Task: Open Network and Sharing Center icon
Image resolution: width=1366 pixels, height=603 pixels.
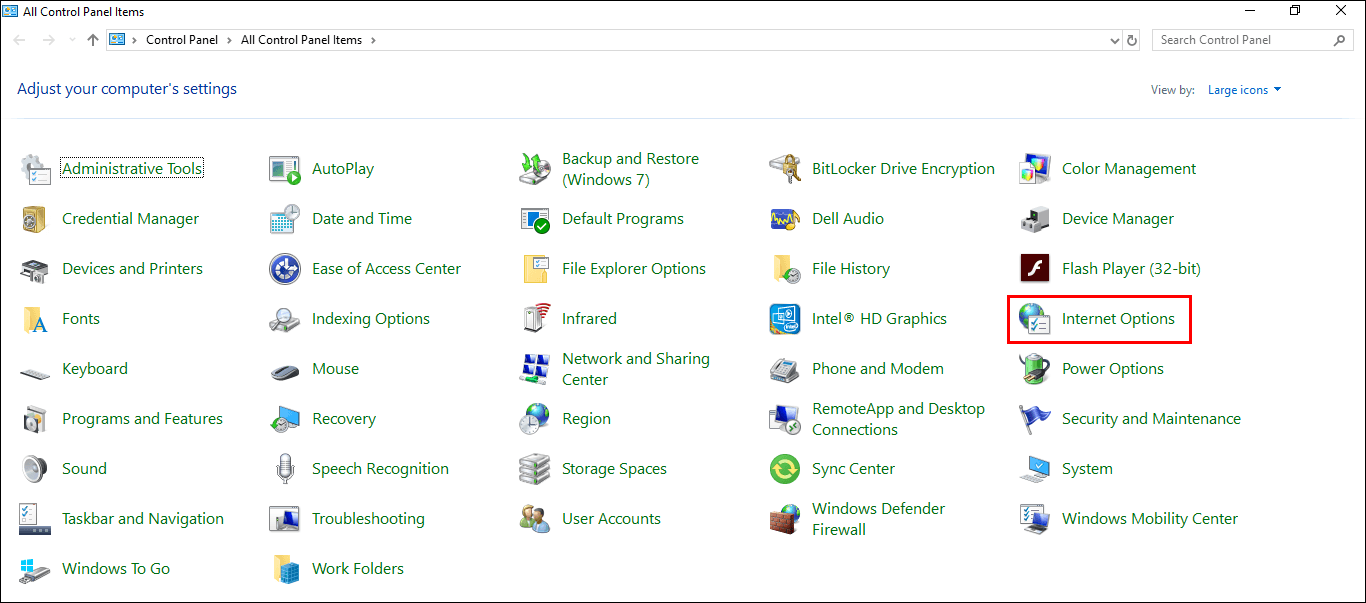Action: (535, 369)
